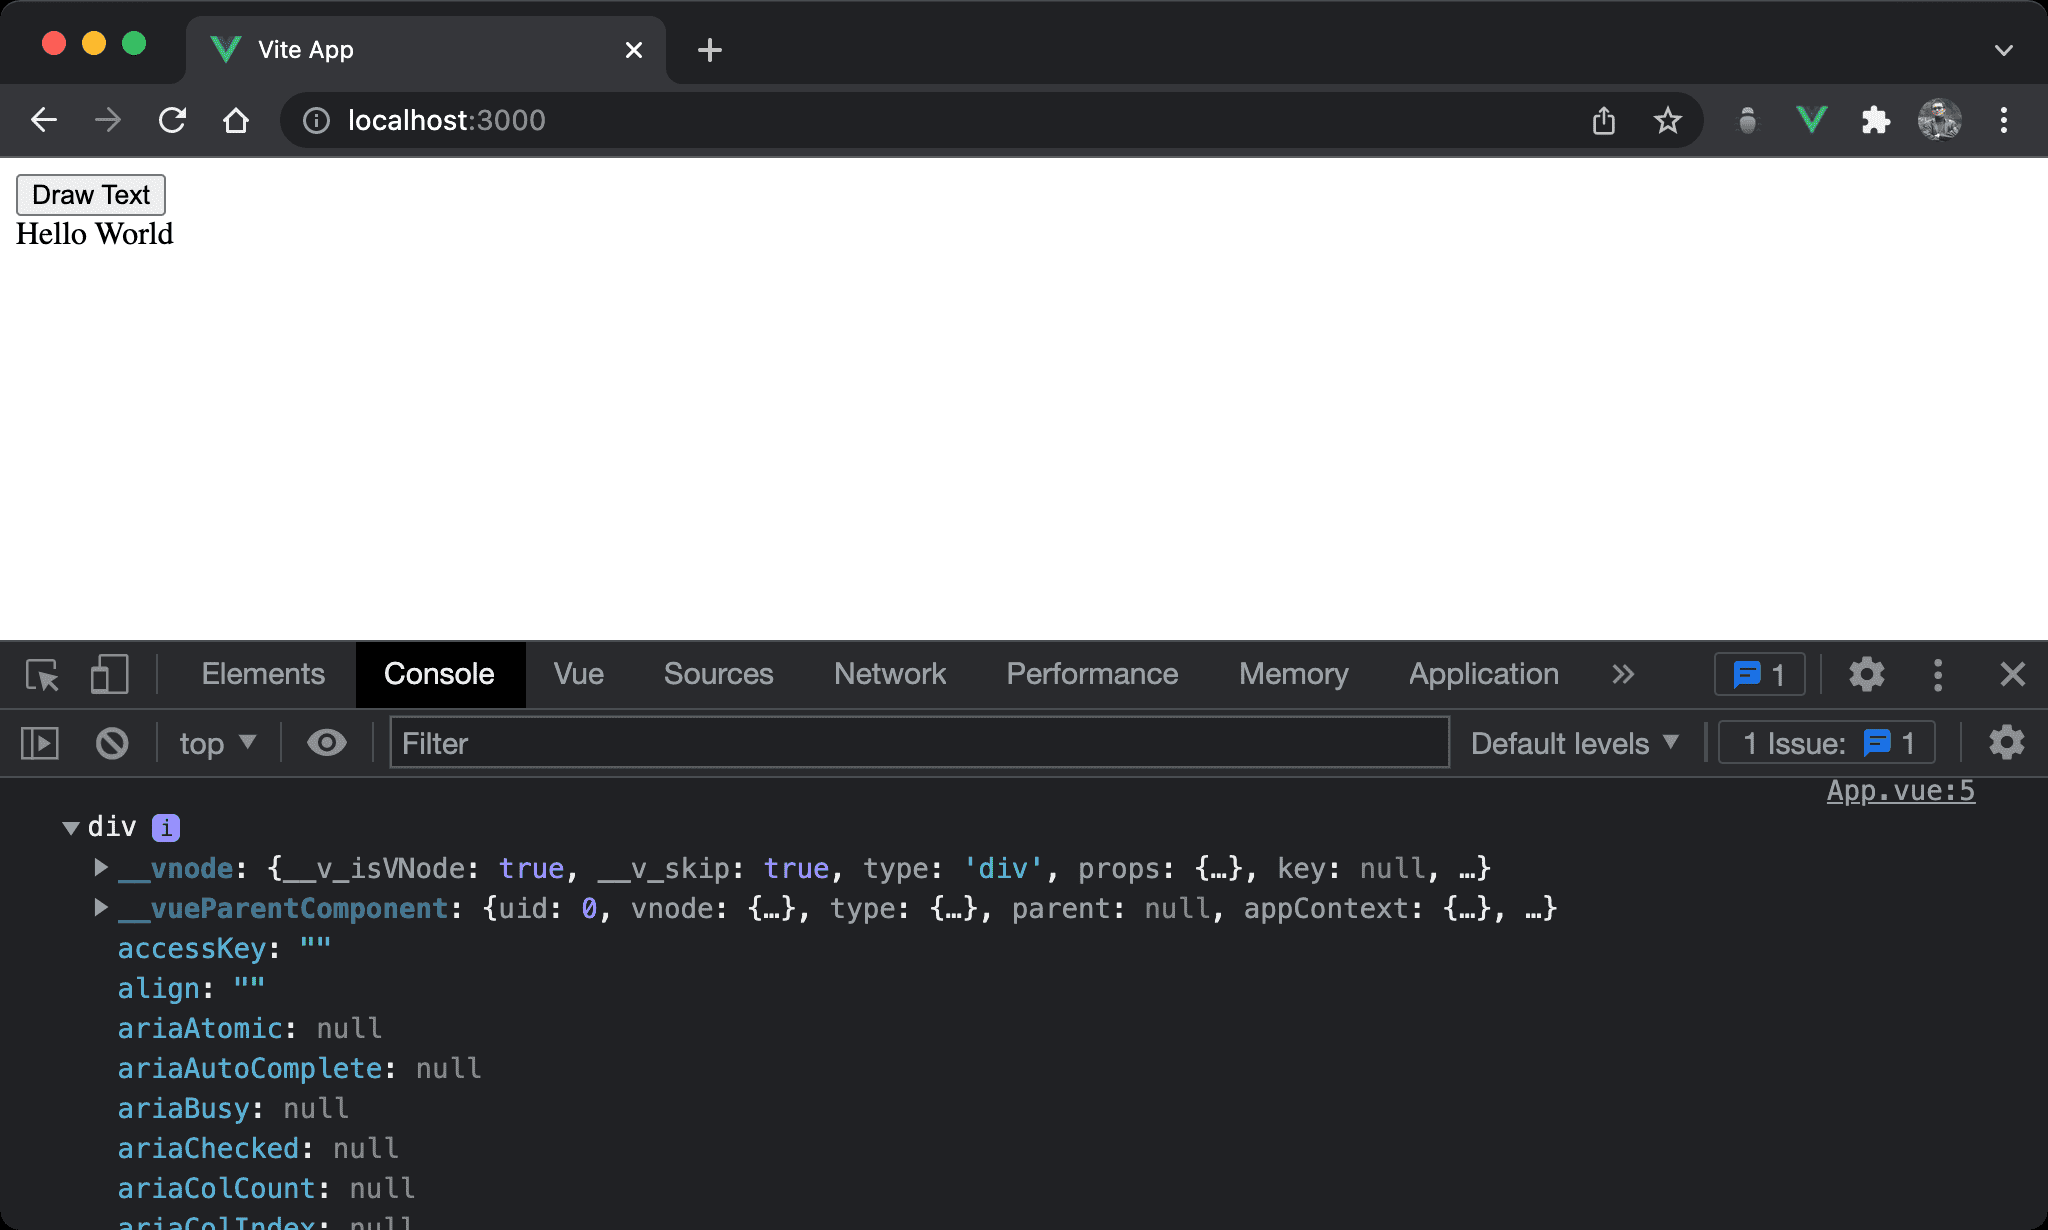Reload the localhost page

[172, 121]
